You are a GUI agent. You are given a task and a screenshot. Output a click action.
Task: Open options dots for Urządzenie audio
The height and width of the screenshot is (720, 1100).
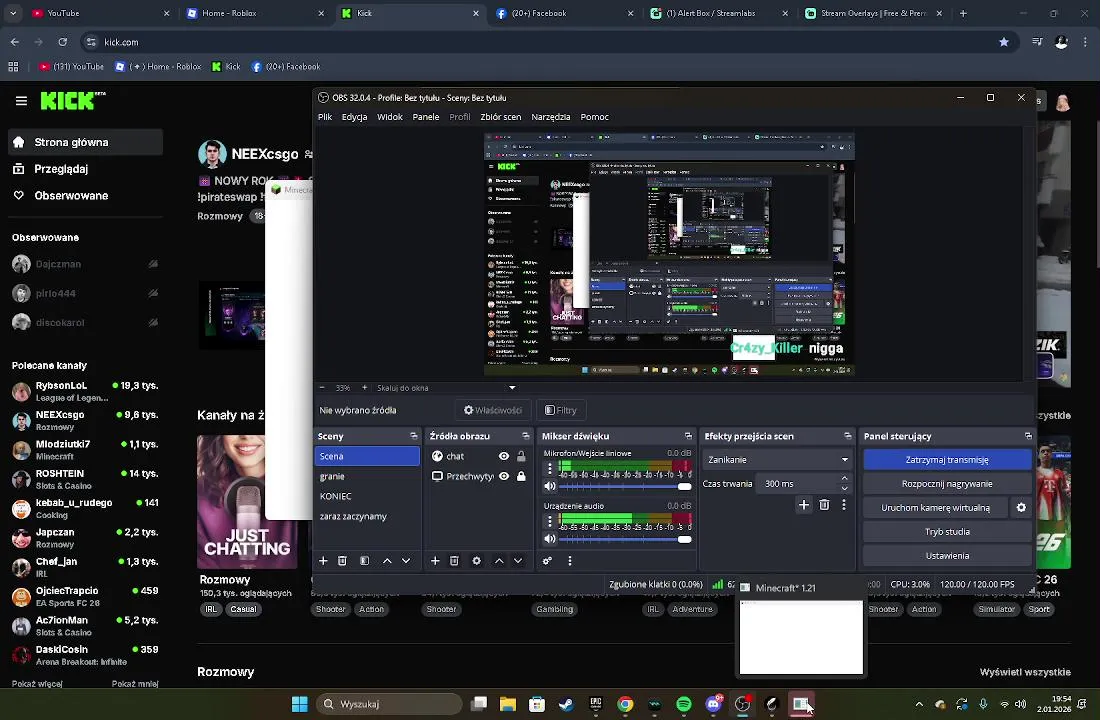click(x=550, y=521)
